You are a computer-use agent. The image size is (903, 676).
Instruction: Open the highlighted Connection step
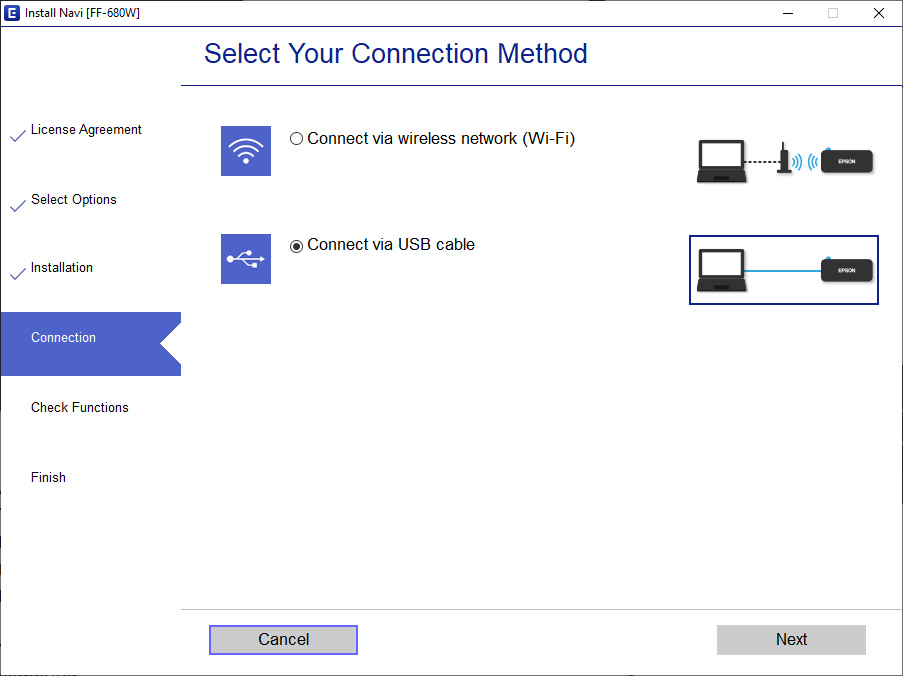click(x=91, y=344)
